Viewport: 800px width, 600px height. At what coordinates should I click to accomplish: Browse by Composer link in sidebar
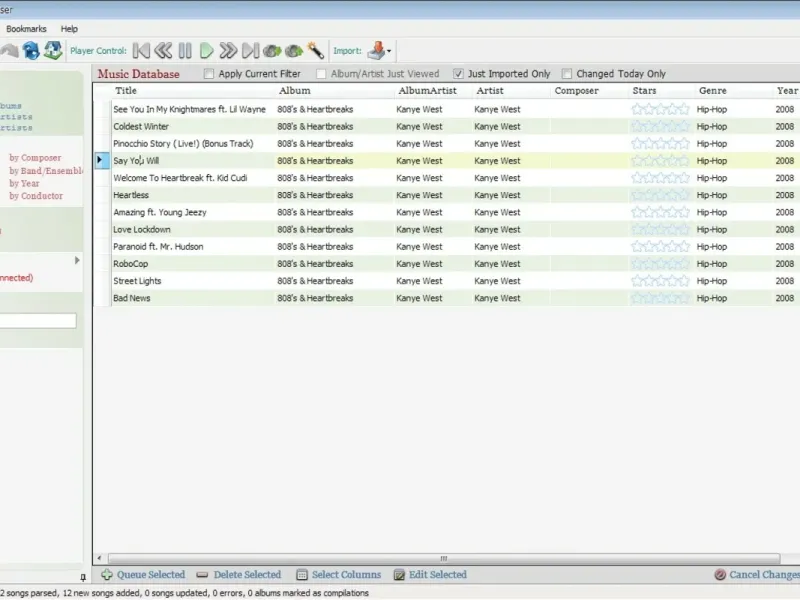35,158
